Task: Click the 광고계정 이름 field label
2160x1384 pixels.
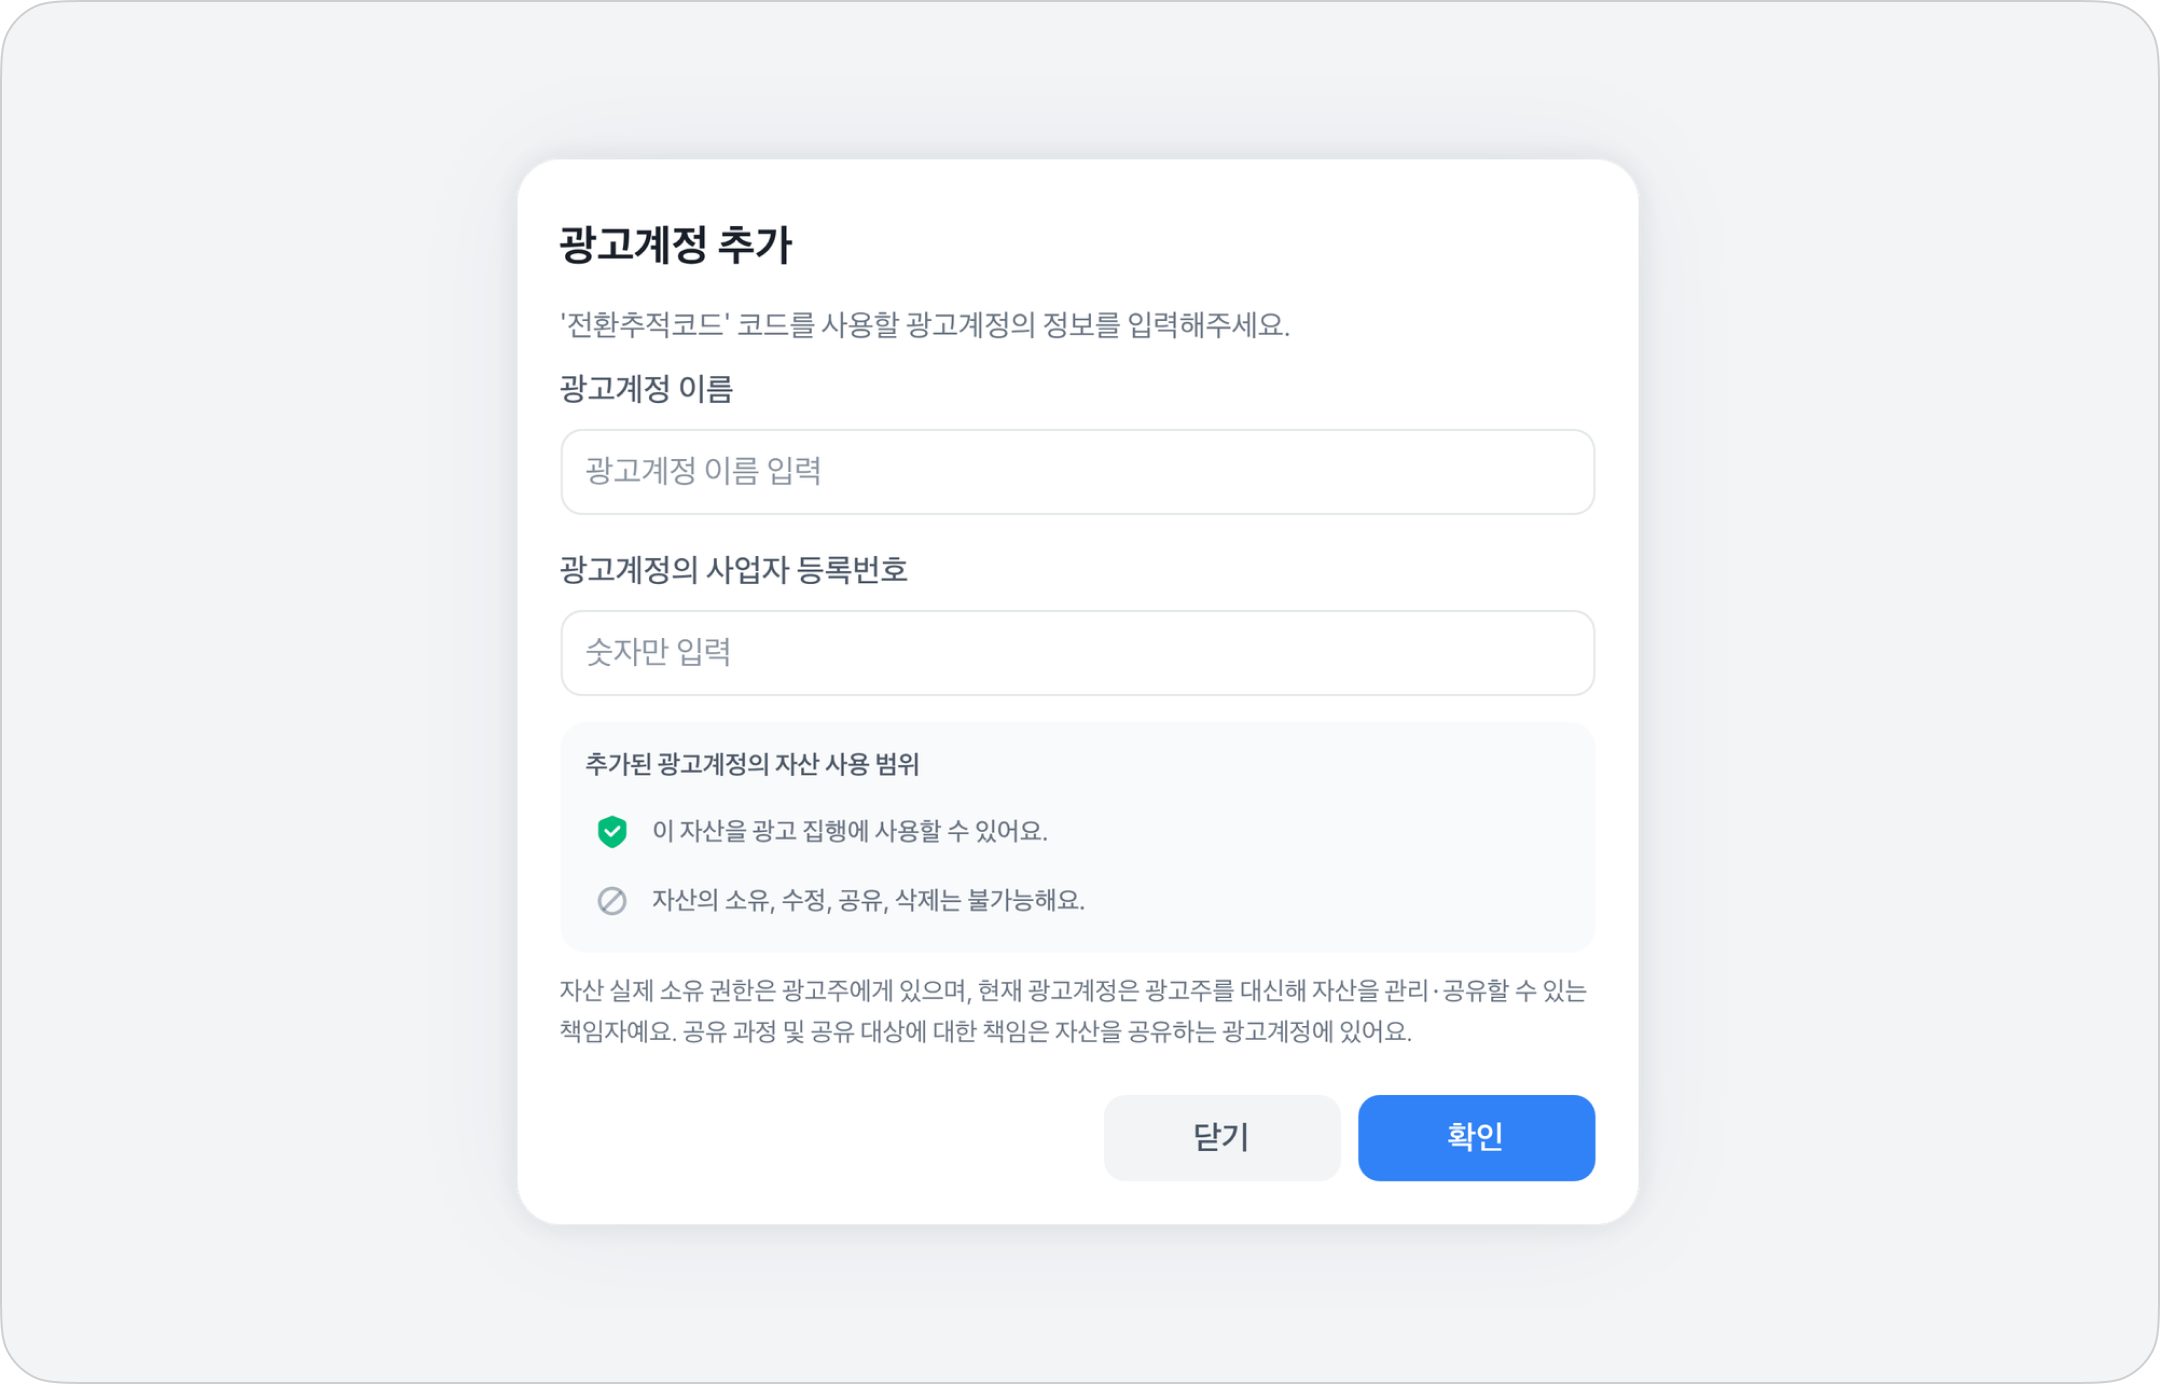Action: [646, 388]
